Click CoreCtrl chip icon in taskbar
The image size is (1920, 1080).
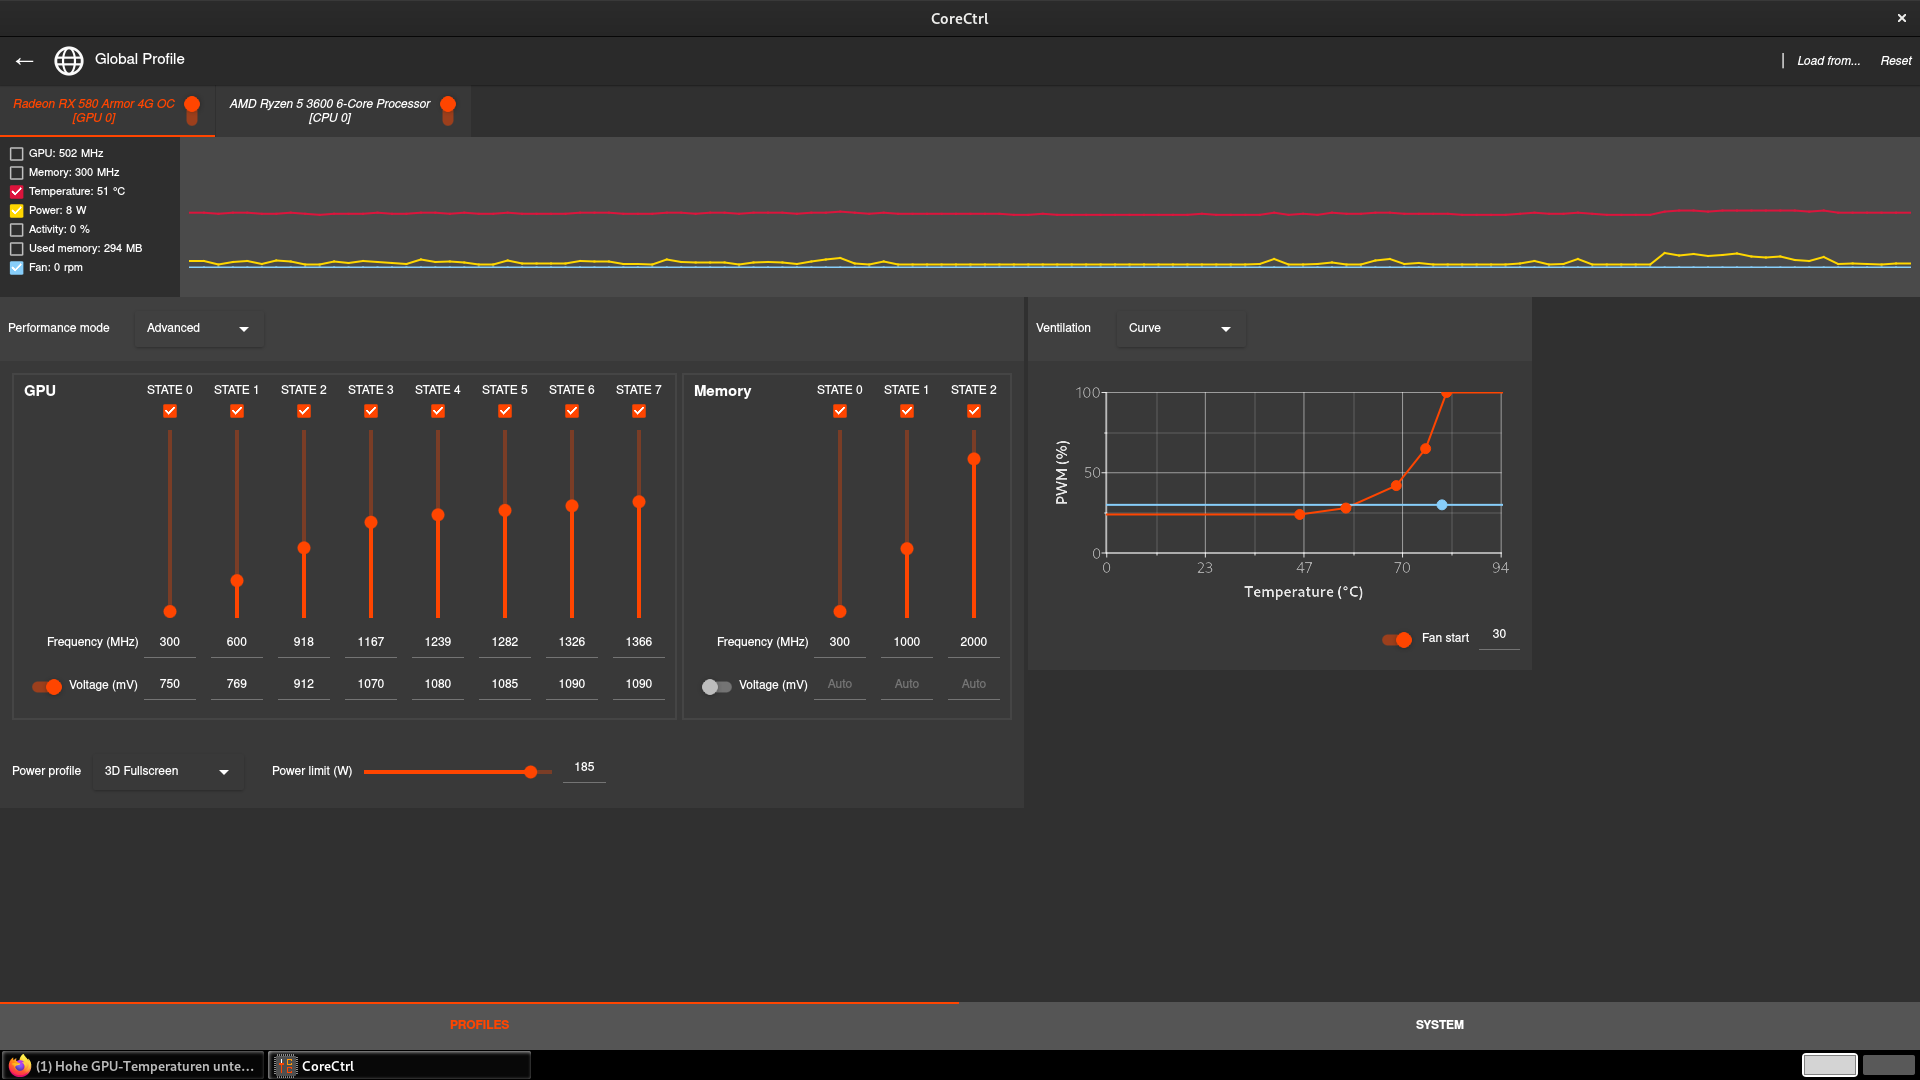[286, 1066]
